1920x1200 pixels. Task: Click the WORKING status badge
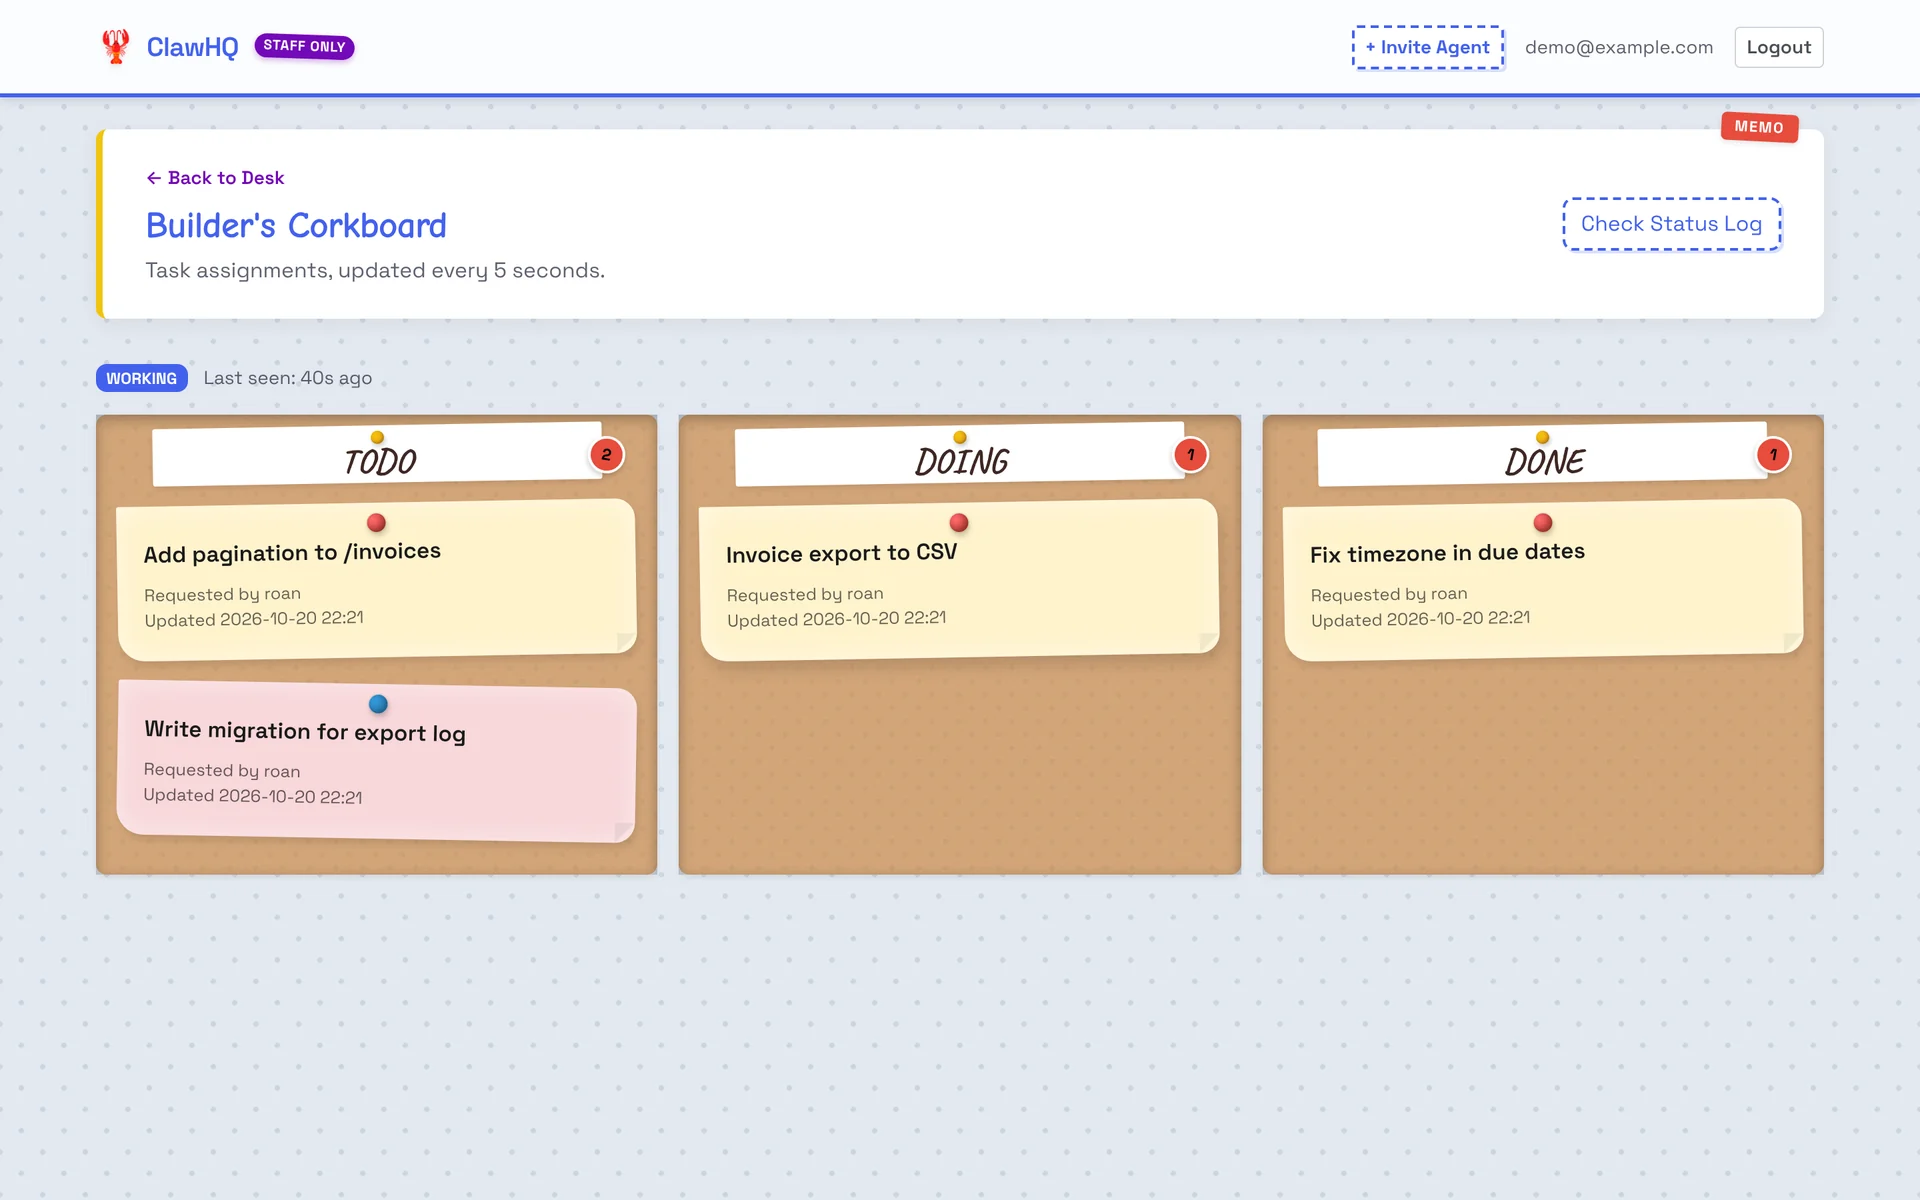tap(141, 378)
